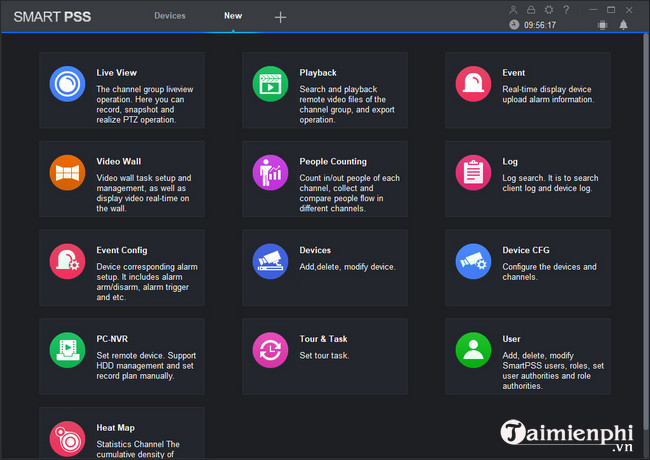650x460 pixels.
Task: Click the Video Wall orange icon
Action: (67, 172)
